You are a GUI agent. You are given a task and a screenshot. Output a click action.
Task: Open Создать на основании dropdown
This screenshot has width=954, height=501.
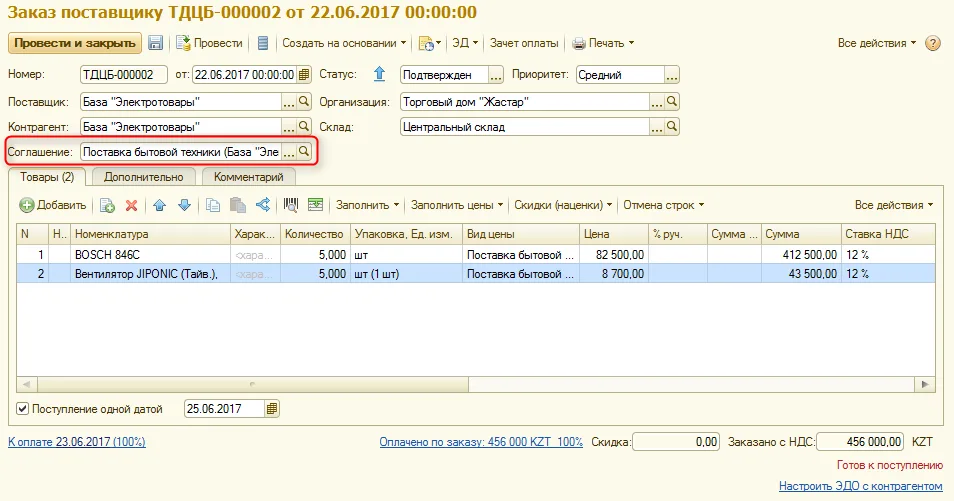(344, 43)
